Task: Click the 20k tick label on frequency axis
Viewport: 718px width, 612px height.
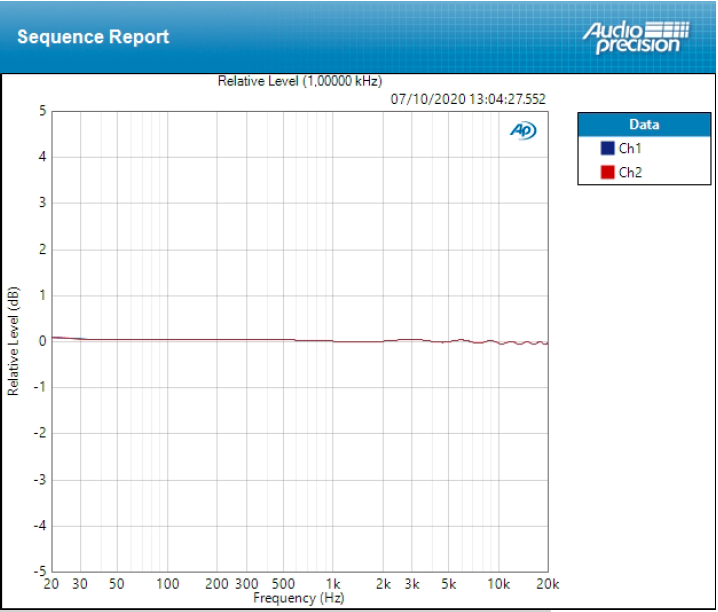Action: (x=548, y=584)
